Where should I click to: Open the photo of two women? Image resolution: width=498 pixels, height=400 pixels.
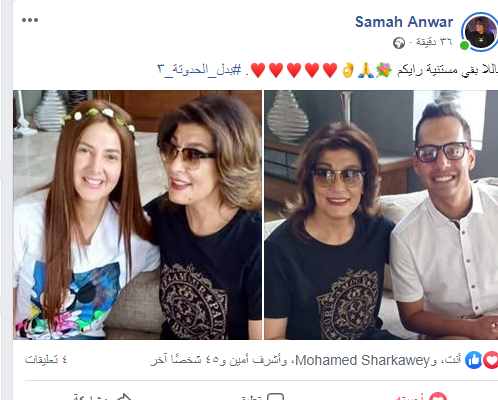click(x=137, y=215)
